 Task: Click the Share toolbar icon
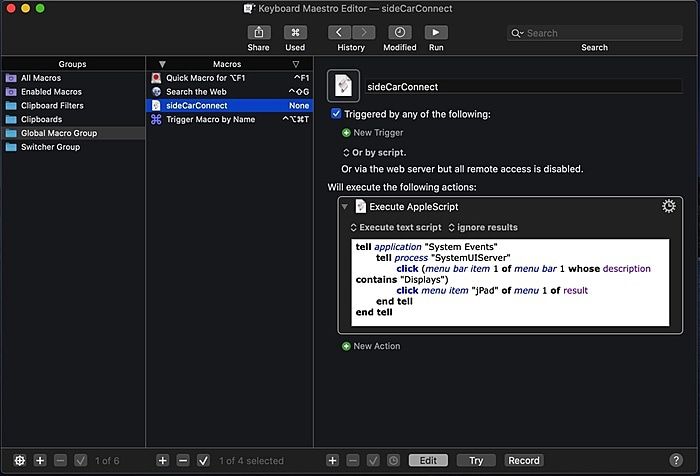coord(258,33)
